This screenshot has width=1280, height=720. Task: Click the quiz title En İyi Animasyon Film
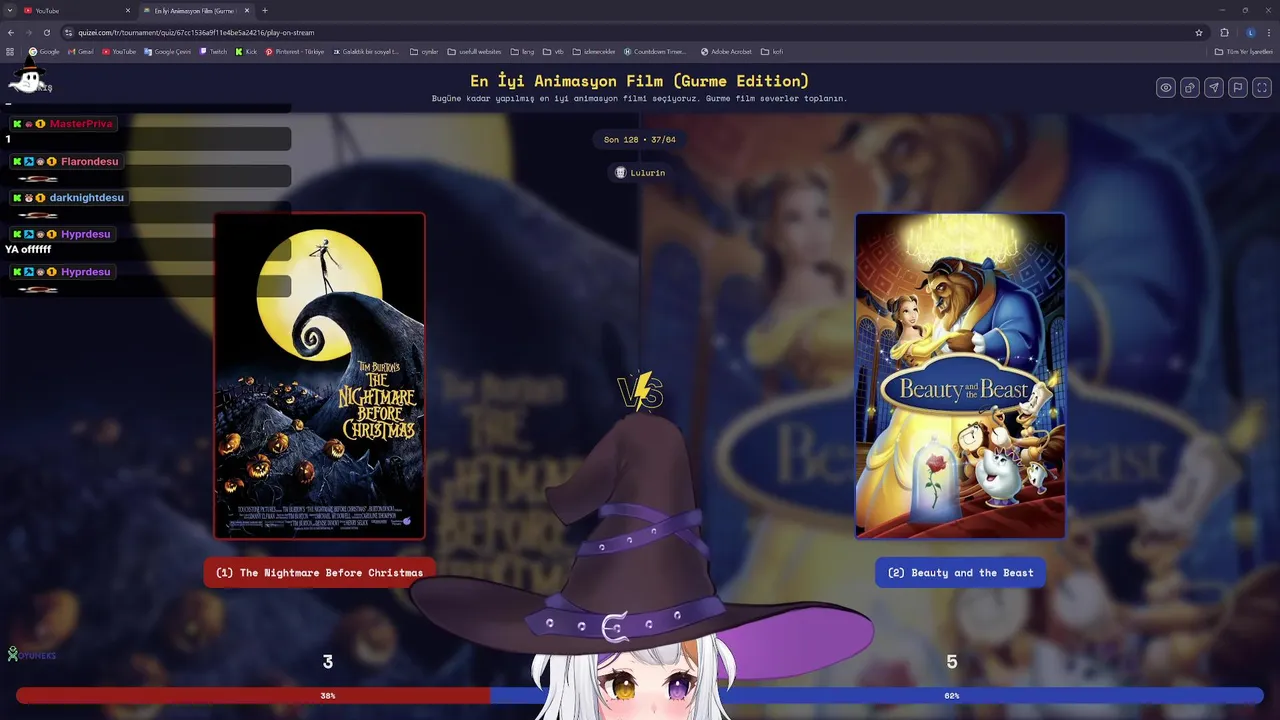640,81
